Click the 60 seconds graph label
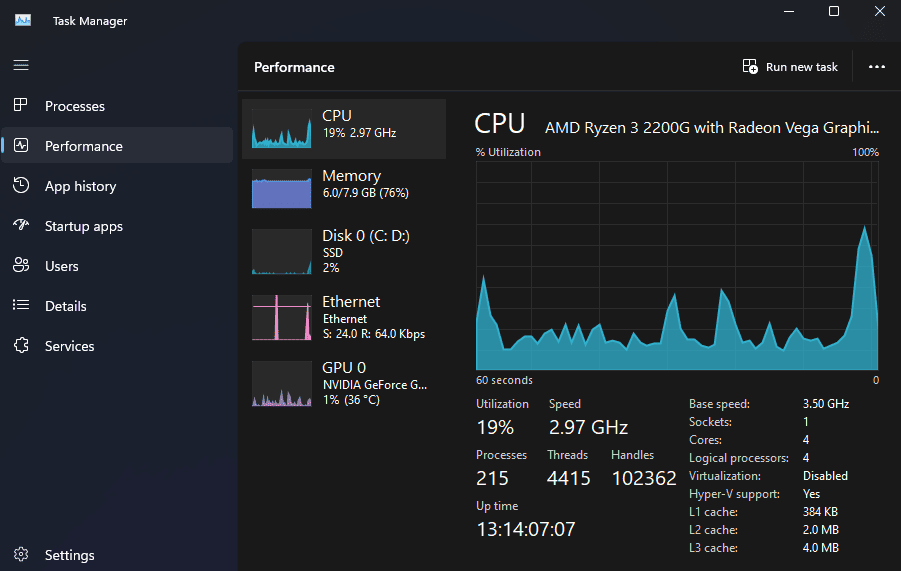The height and width of the screenshot is (571, 901). (504, 380)
